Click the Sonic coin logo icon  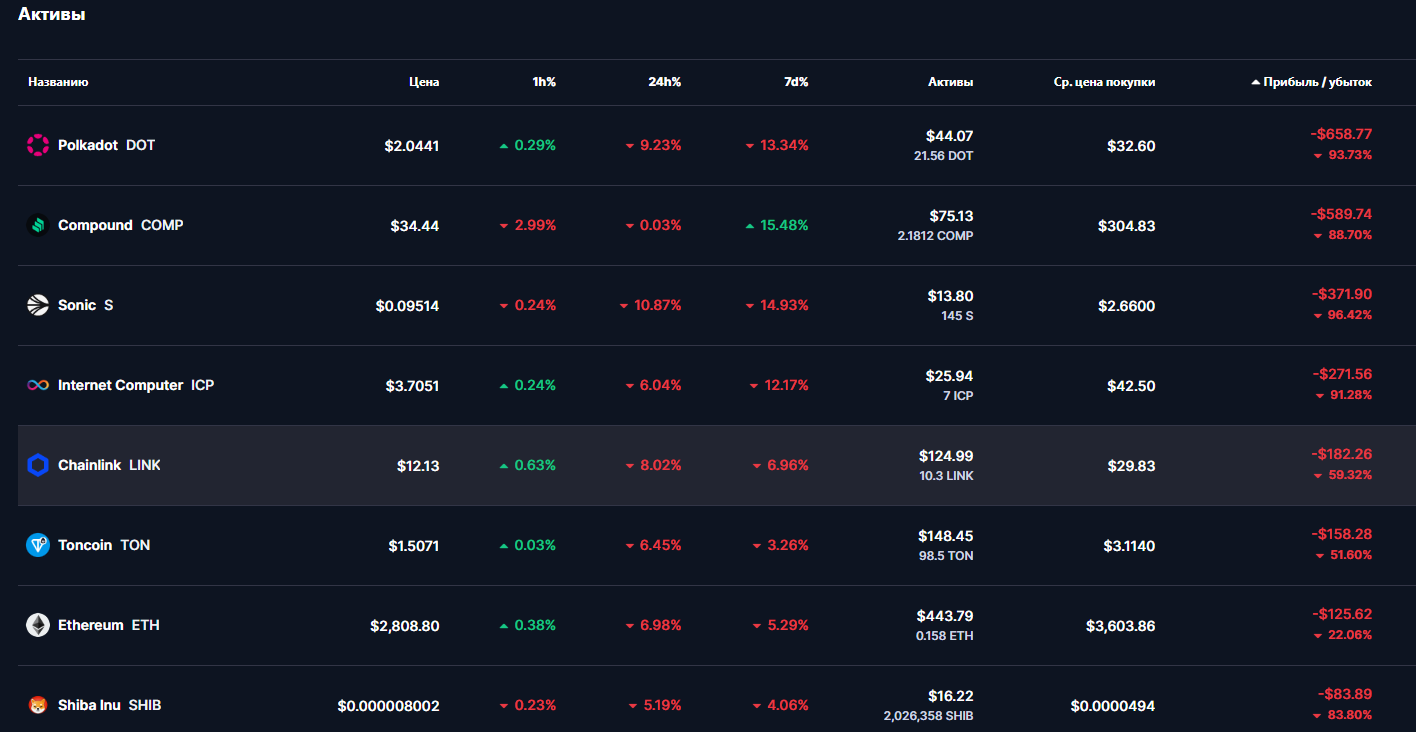(x=37, y=305)
